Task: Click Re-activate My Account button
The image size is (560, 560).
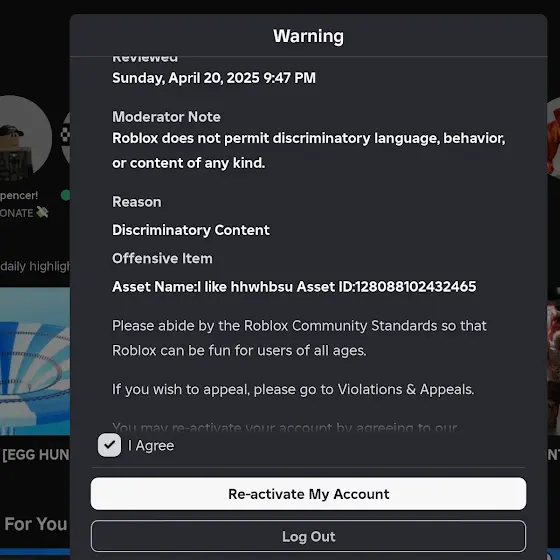Action: click(308, 494)
